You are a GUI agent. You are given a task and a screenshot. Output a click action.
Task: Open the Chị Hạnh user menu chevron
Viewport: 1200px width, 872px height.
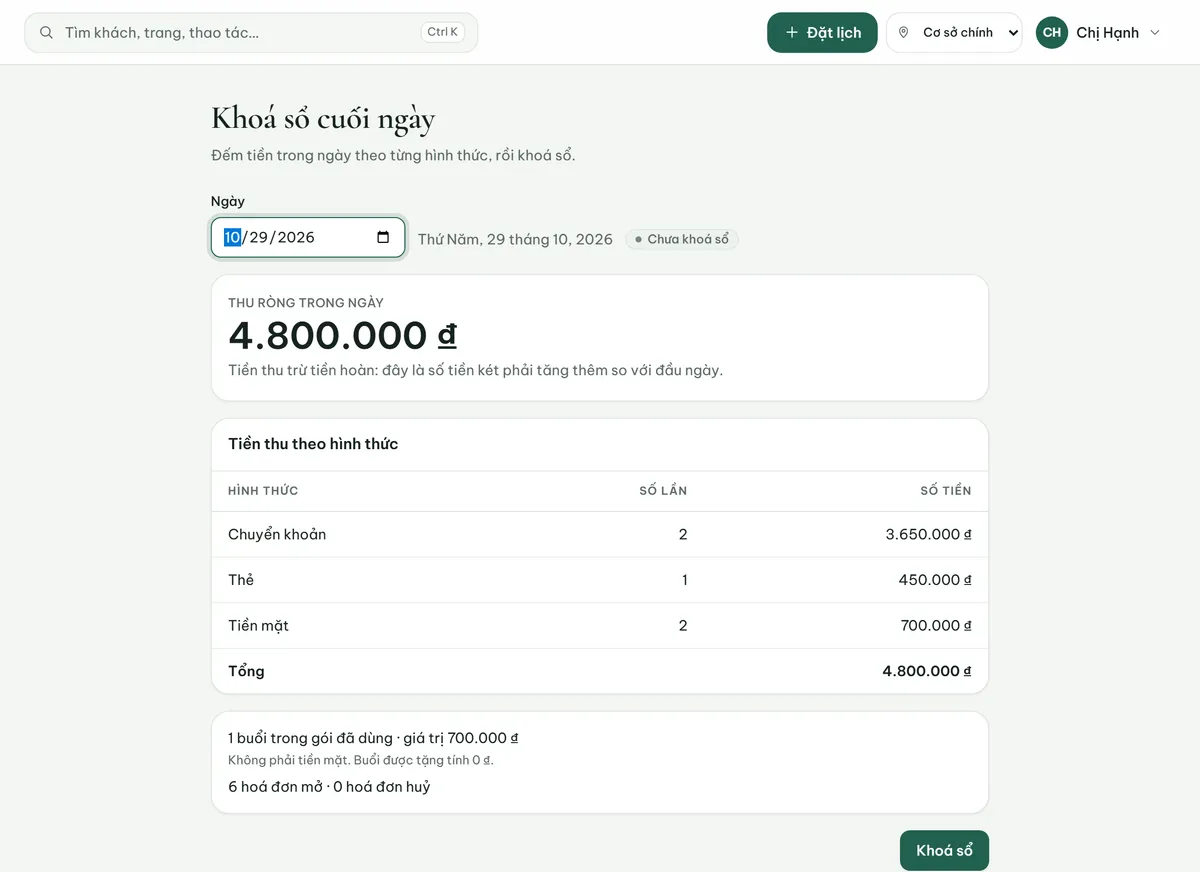pos(1155,33)
